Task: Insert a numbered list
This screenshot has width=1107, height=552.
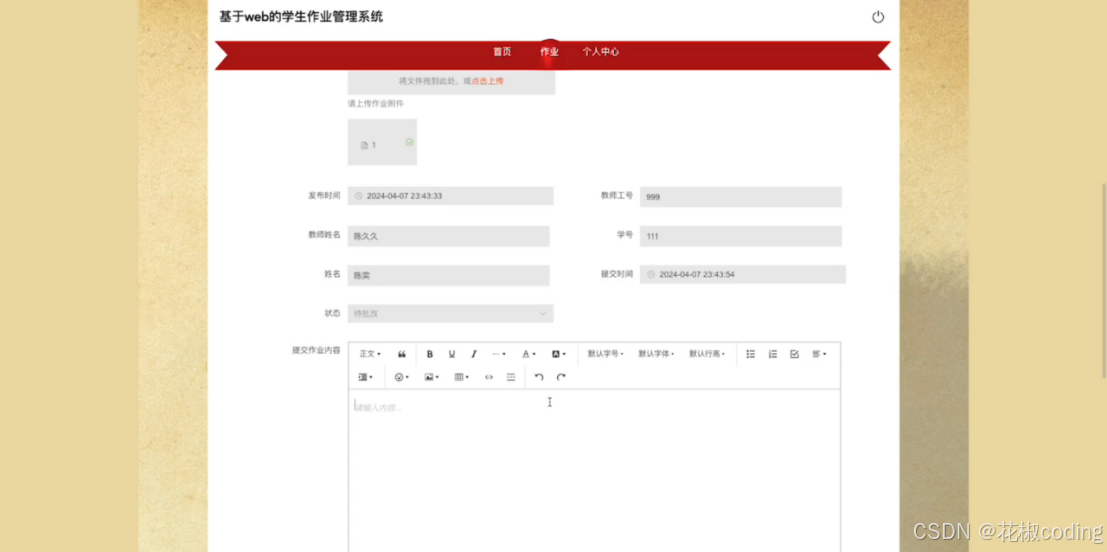Action: pyautogui.click(x=772, y=354)
